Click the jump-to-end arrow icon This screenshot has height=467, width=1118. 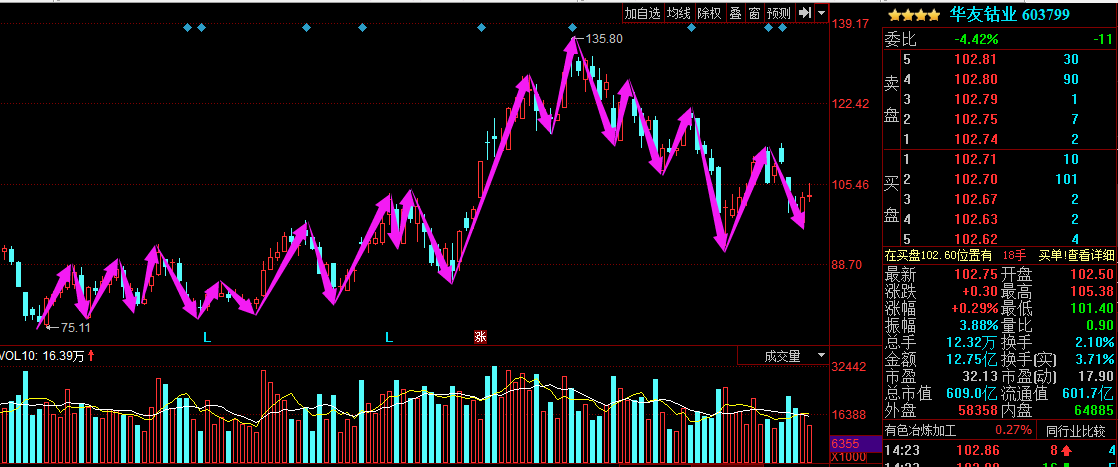tap(804, 13)
